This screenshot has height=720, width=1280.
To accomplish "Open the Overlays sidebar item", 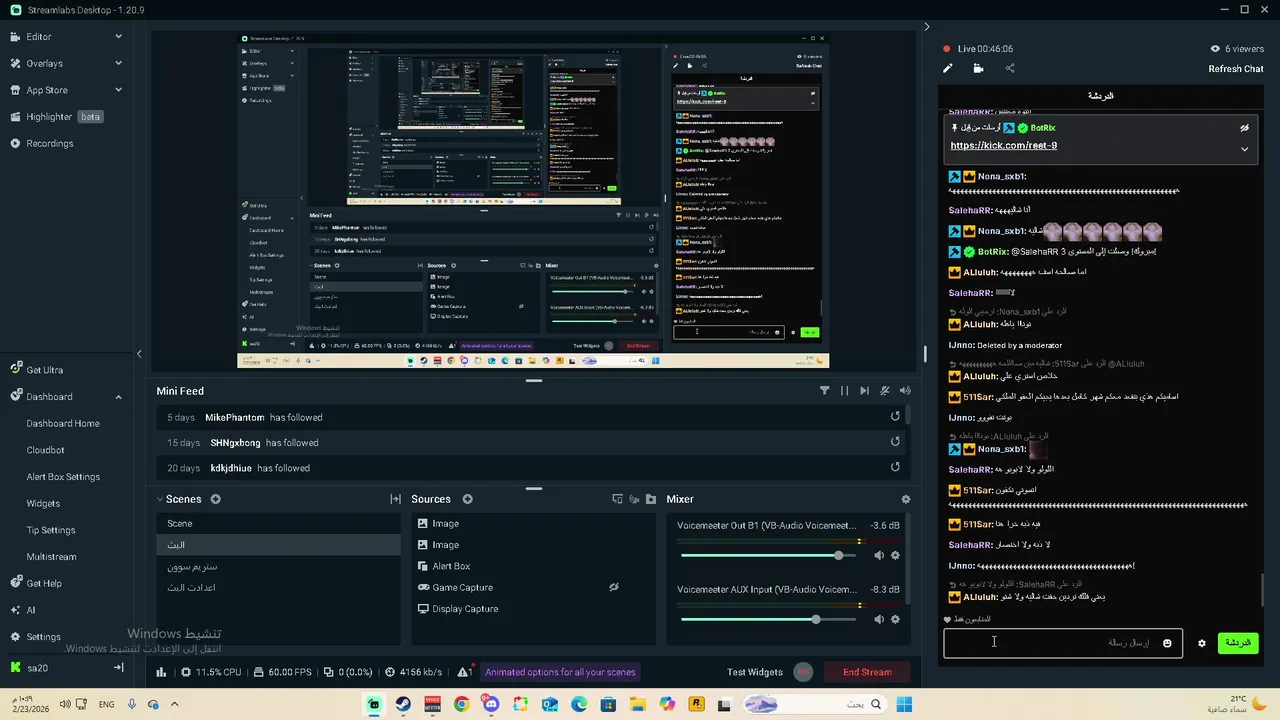I will point(44,63).
